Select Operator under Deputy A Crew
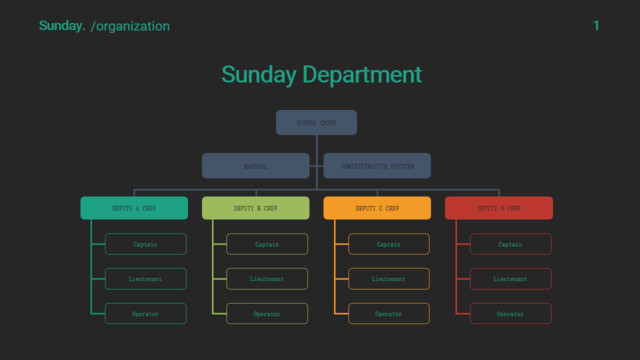Image resolution: width=640 pixels, height=360 pixels. point(146,313)
